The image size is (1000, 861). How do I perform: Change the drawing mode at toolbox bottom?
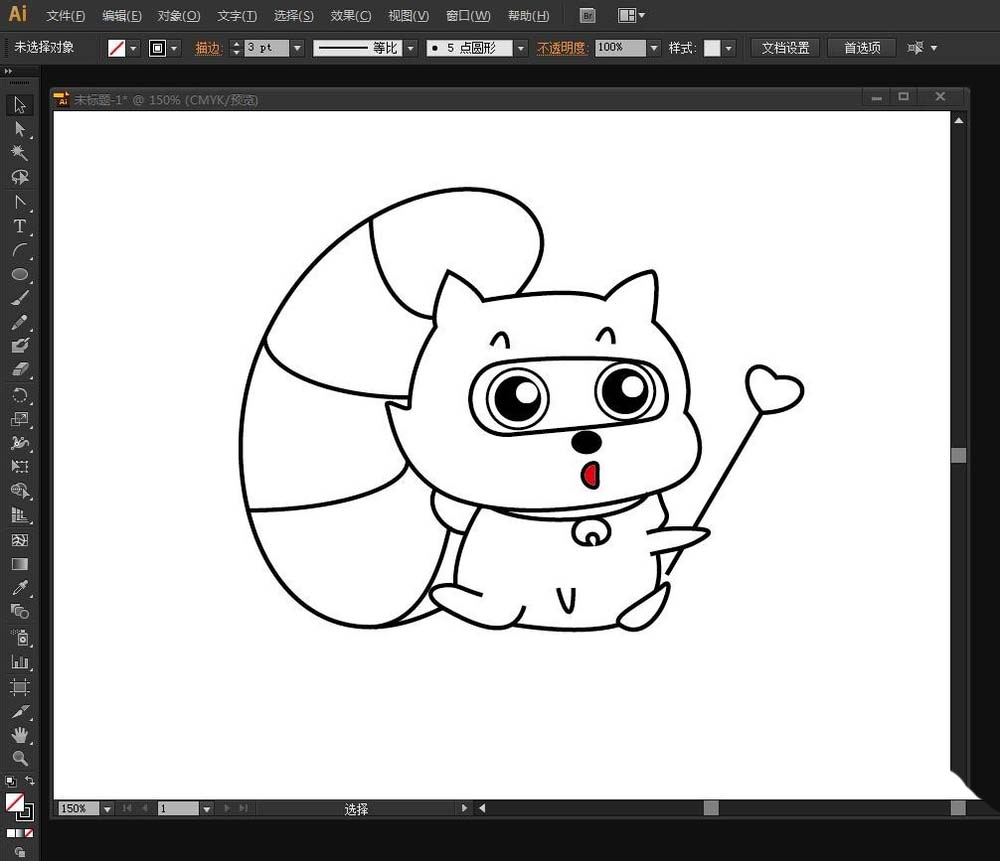tap(20, 852)
